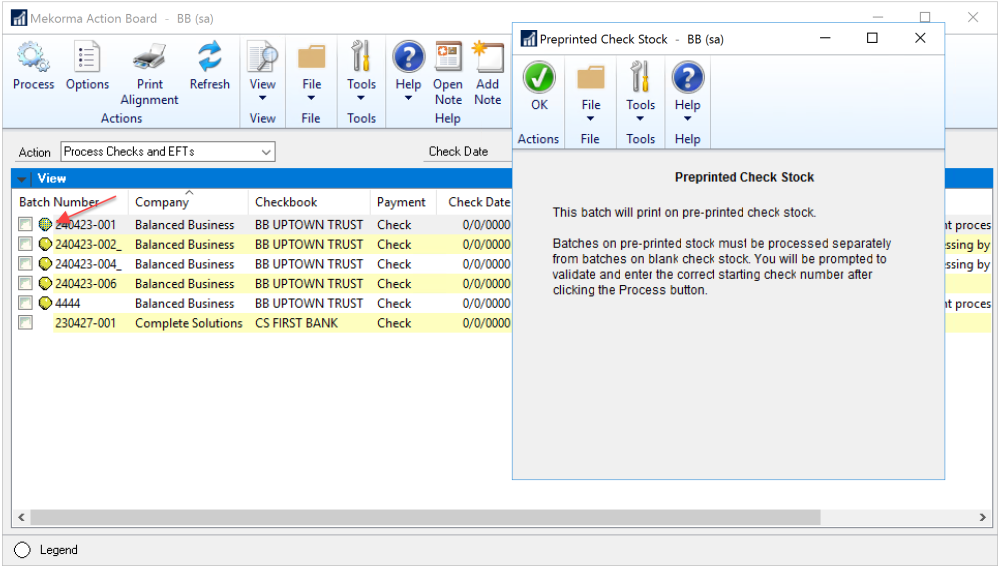The height and width of the screenshot is (568, 1000).
Task: Close the Preprinted Check Stock window
Action: pyautogui.click(x=920, y=38)
